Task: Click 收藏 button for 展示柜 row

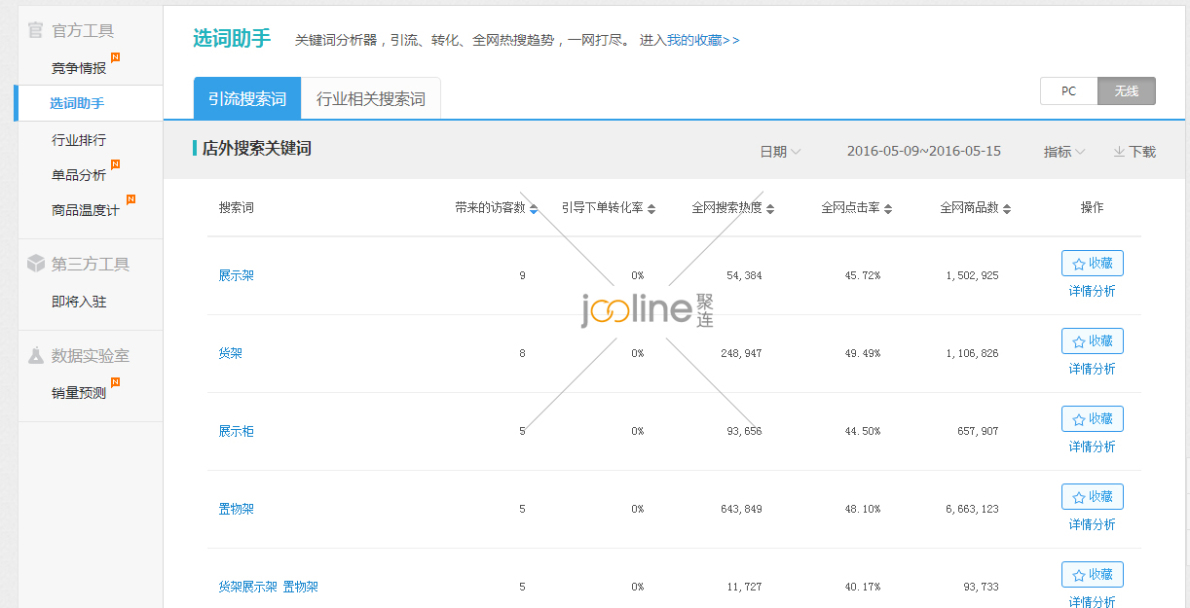Action: coord(1092,418)
